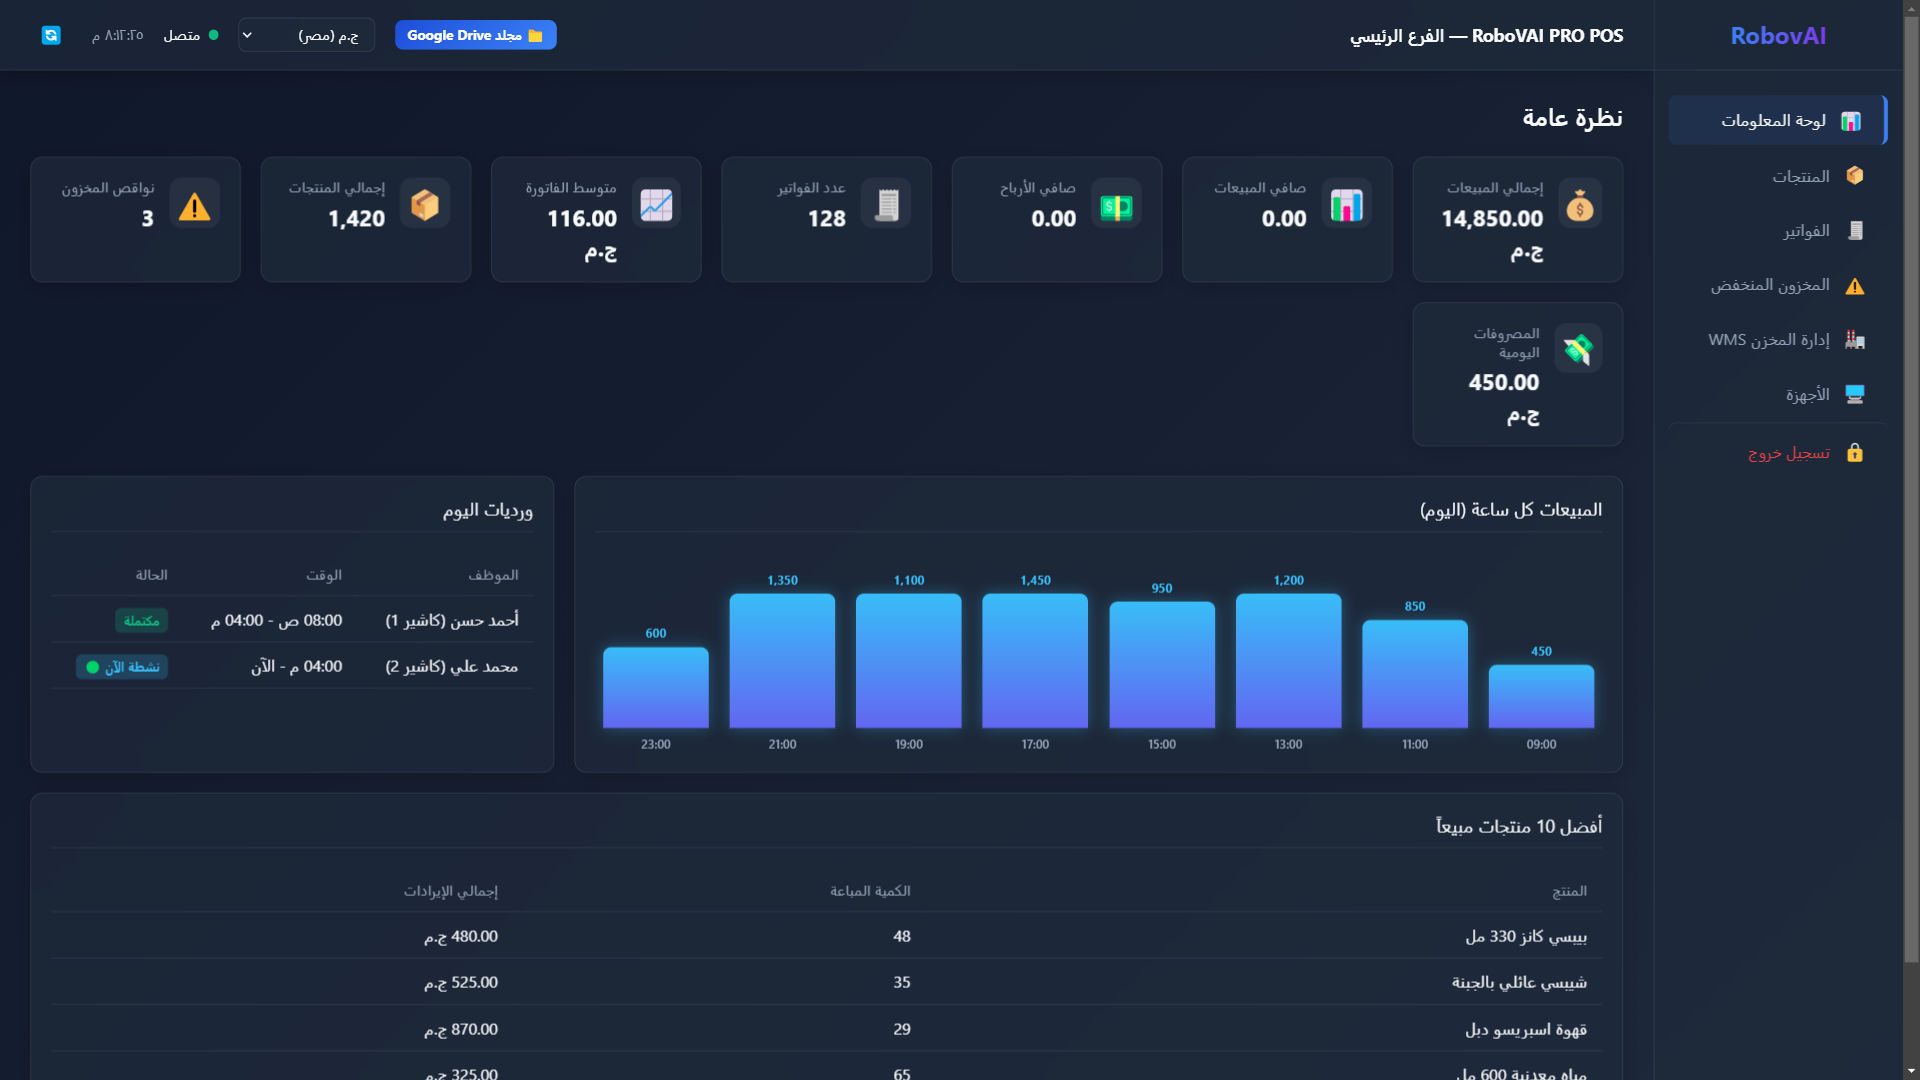Screen dimensions: 1920x1080
Task: Click the lock icon beside تسجيل خروج
Action: [x=1855, y=453]
